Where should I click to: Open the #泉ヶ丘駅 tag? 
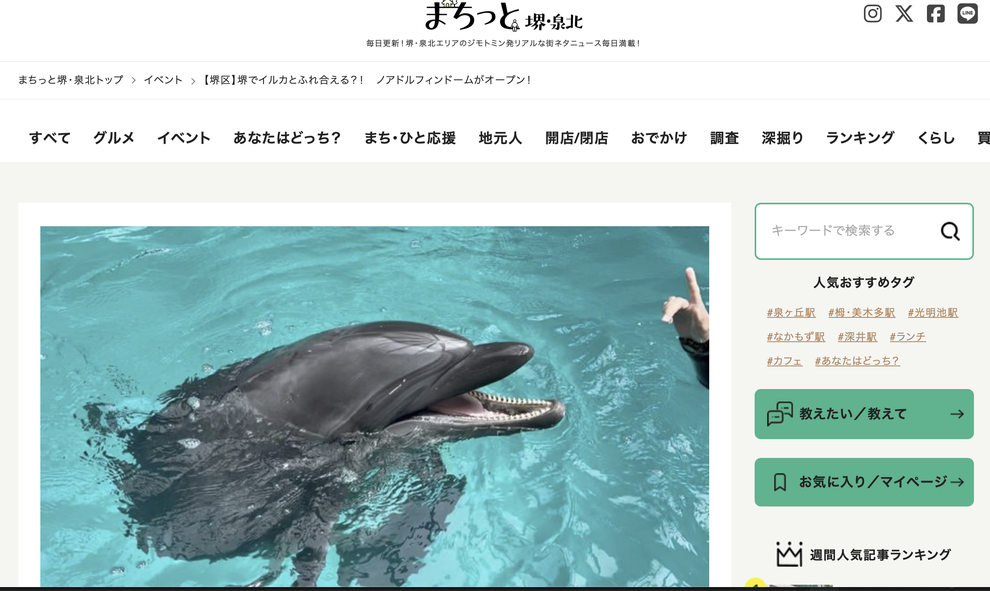pos(791,313)
